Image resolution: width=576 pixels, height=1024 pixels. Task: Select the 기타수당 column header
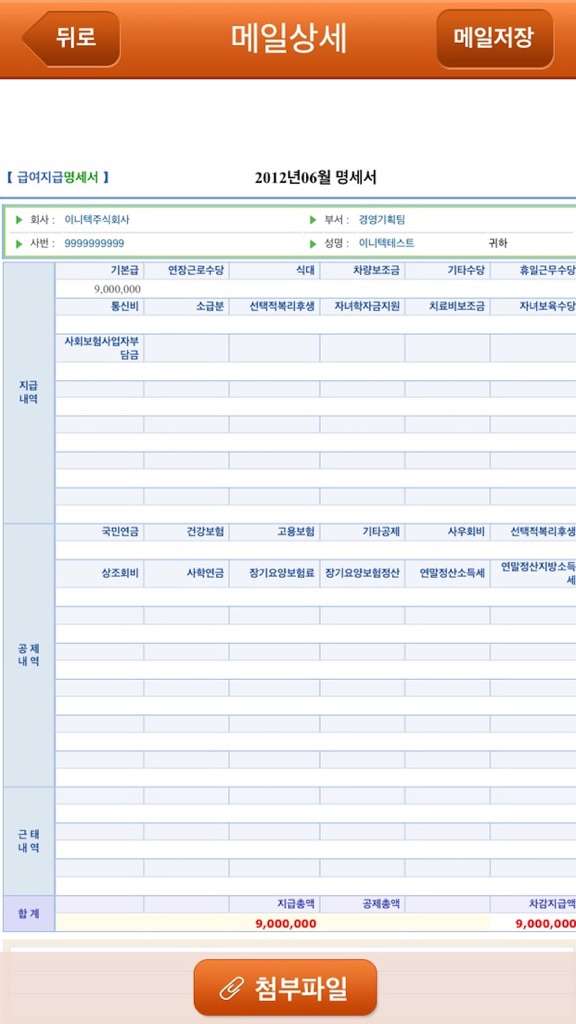447,271
